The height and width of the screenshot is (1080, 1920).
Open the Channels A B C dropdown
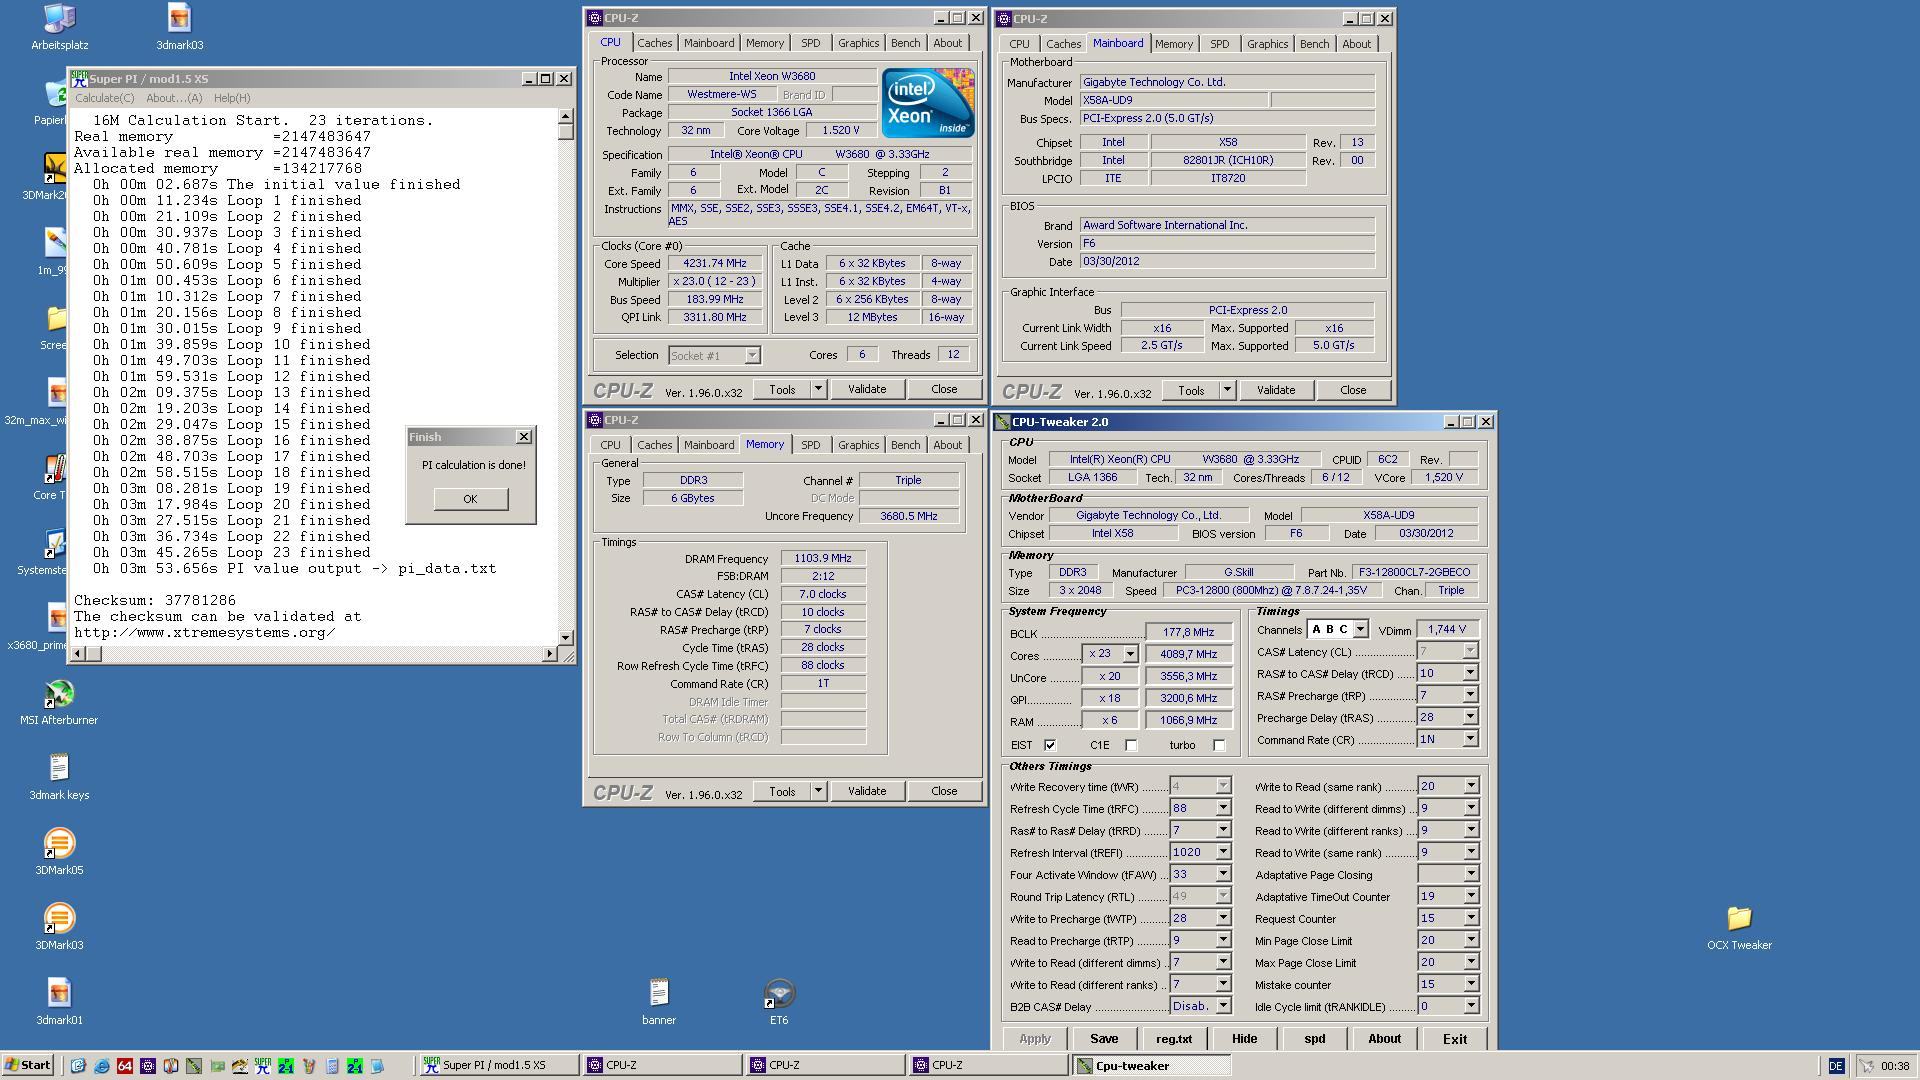click(x=1360, y=630)
